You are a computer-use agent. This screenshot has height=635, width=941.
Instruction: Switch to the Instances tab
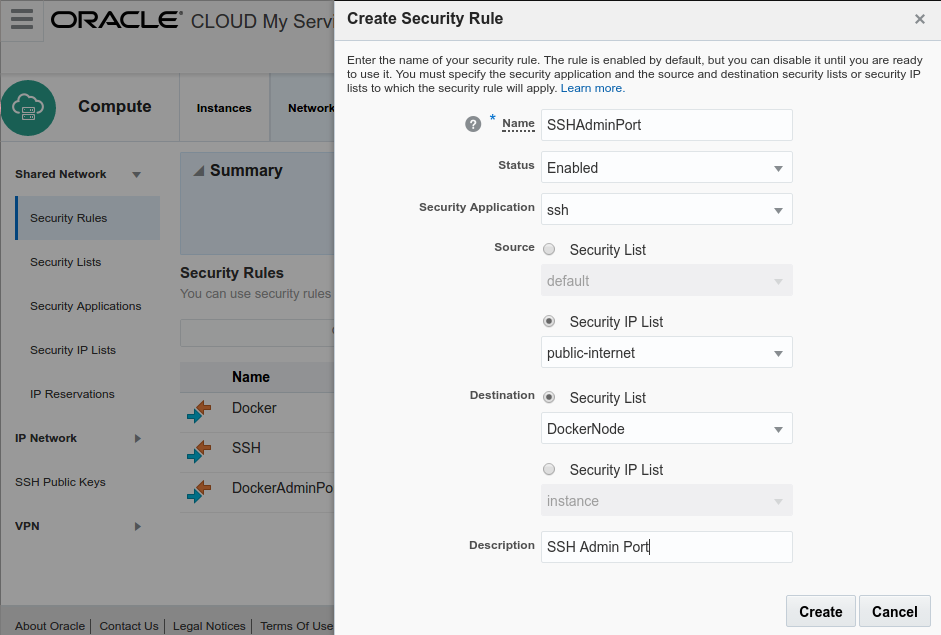point(224,108)
